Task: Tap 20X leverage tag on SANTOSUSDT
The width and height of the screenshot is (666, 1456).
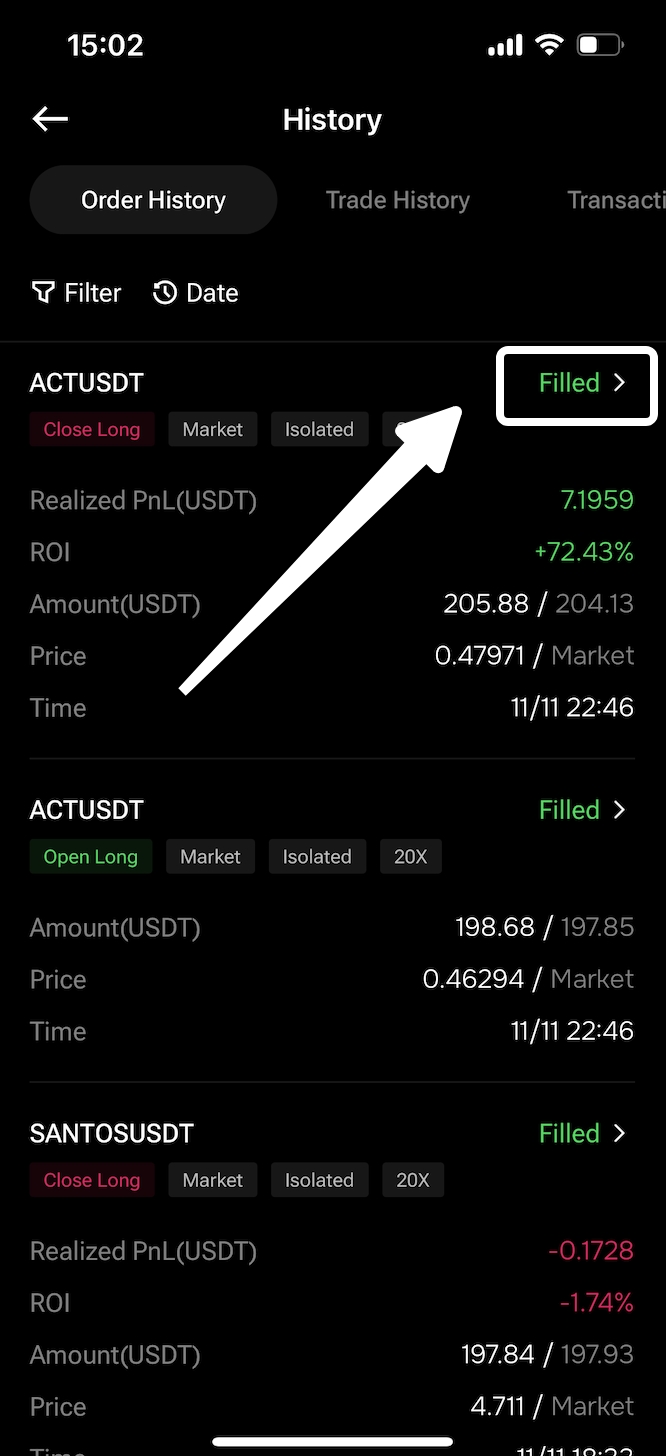Action: coord(413,1180)
